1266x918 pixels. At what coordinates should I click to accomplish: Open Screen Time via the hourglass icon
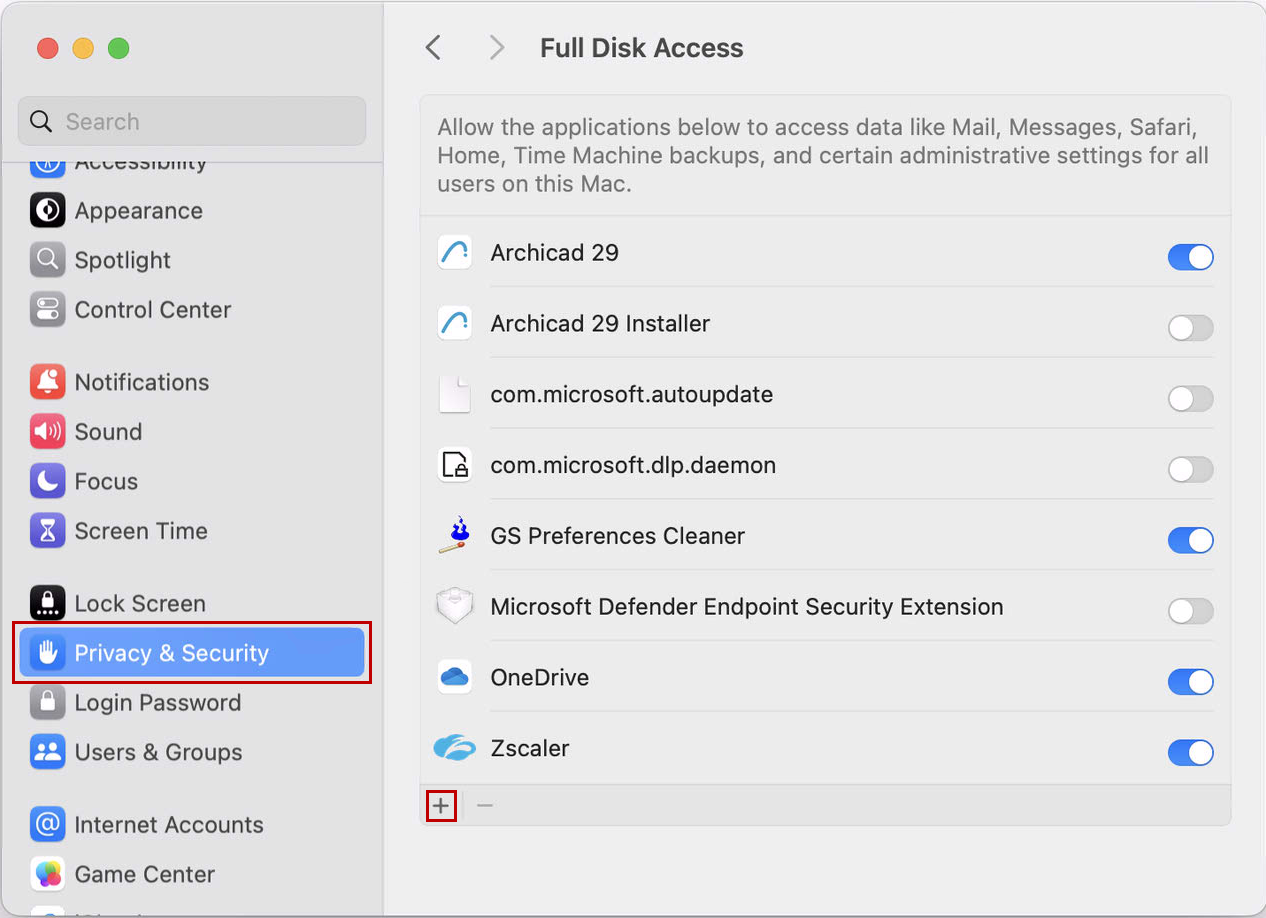tap(47, 531)
